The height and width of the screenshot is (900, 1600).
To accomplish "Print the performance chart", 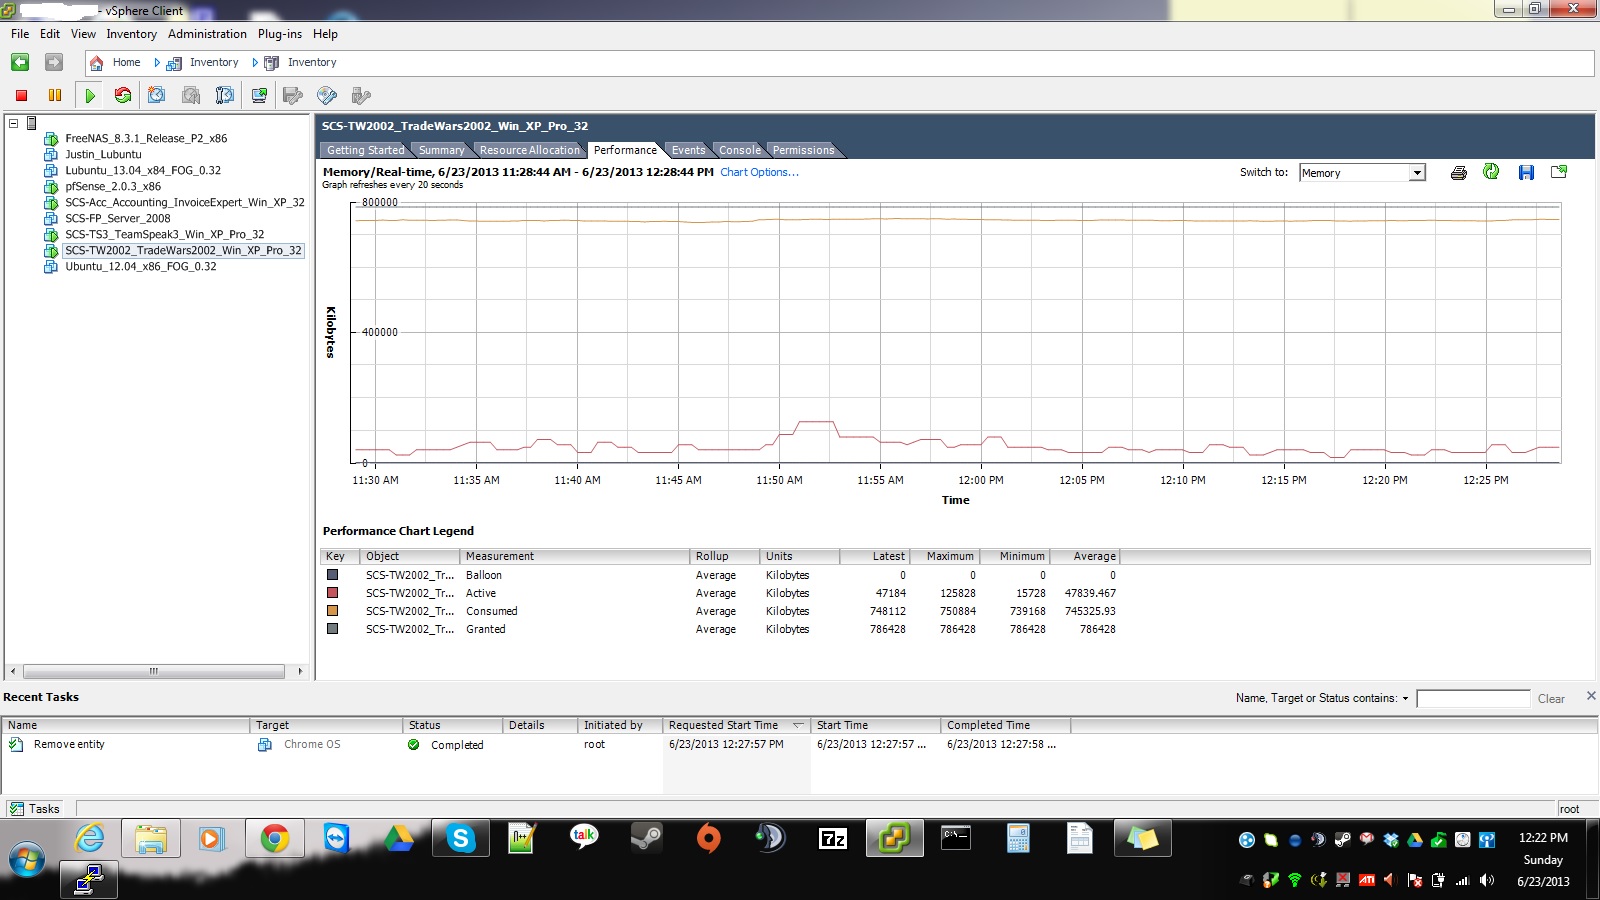I will [1457, 172].
